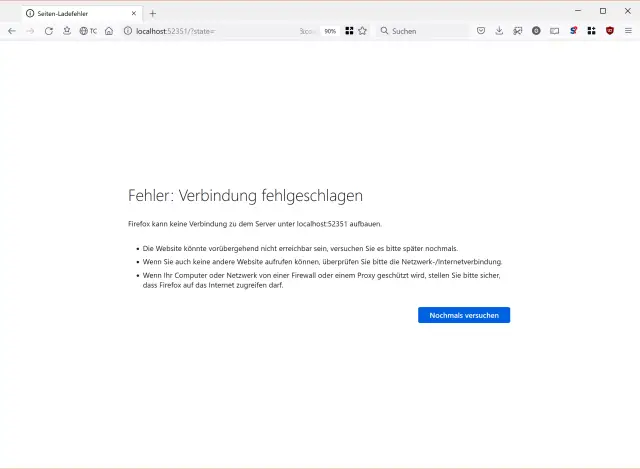Go forward using the forward arrow

(30, 31)
